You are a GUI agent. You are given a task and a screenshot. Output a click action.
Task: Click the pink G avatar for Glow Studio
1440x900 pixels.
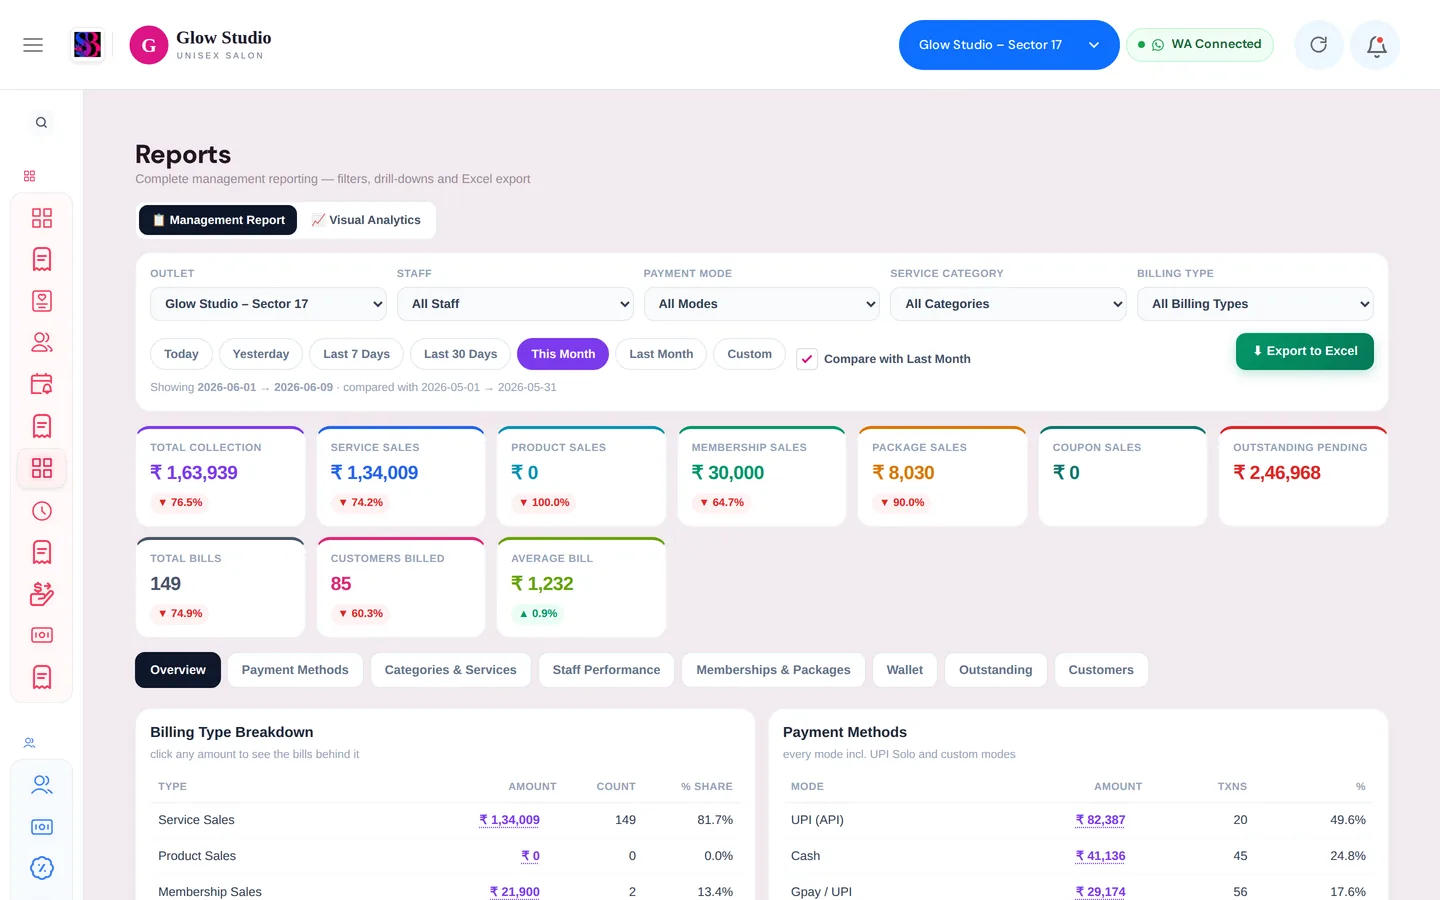[x=149, y=45]
